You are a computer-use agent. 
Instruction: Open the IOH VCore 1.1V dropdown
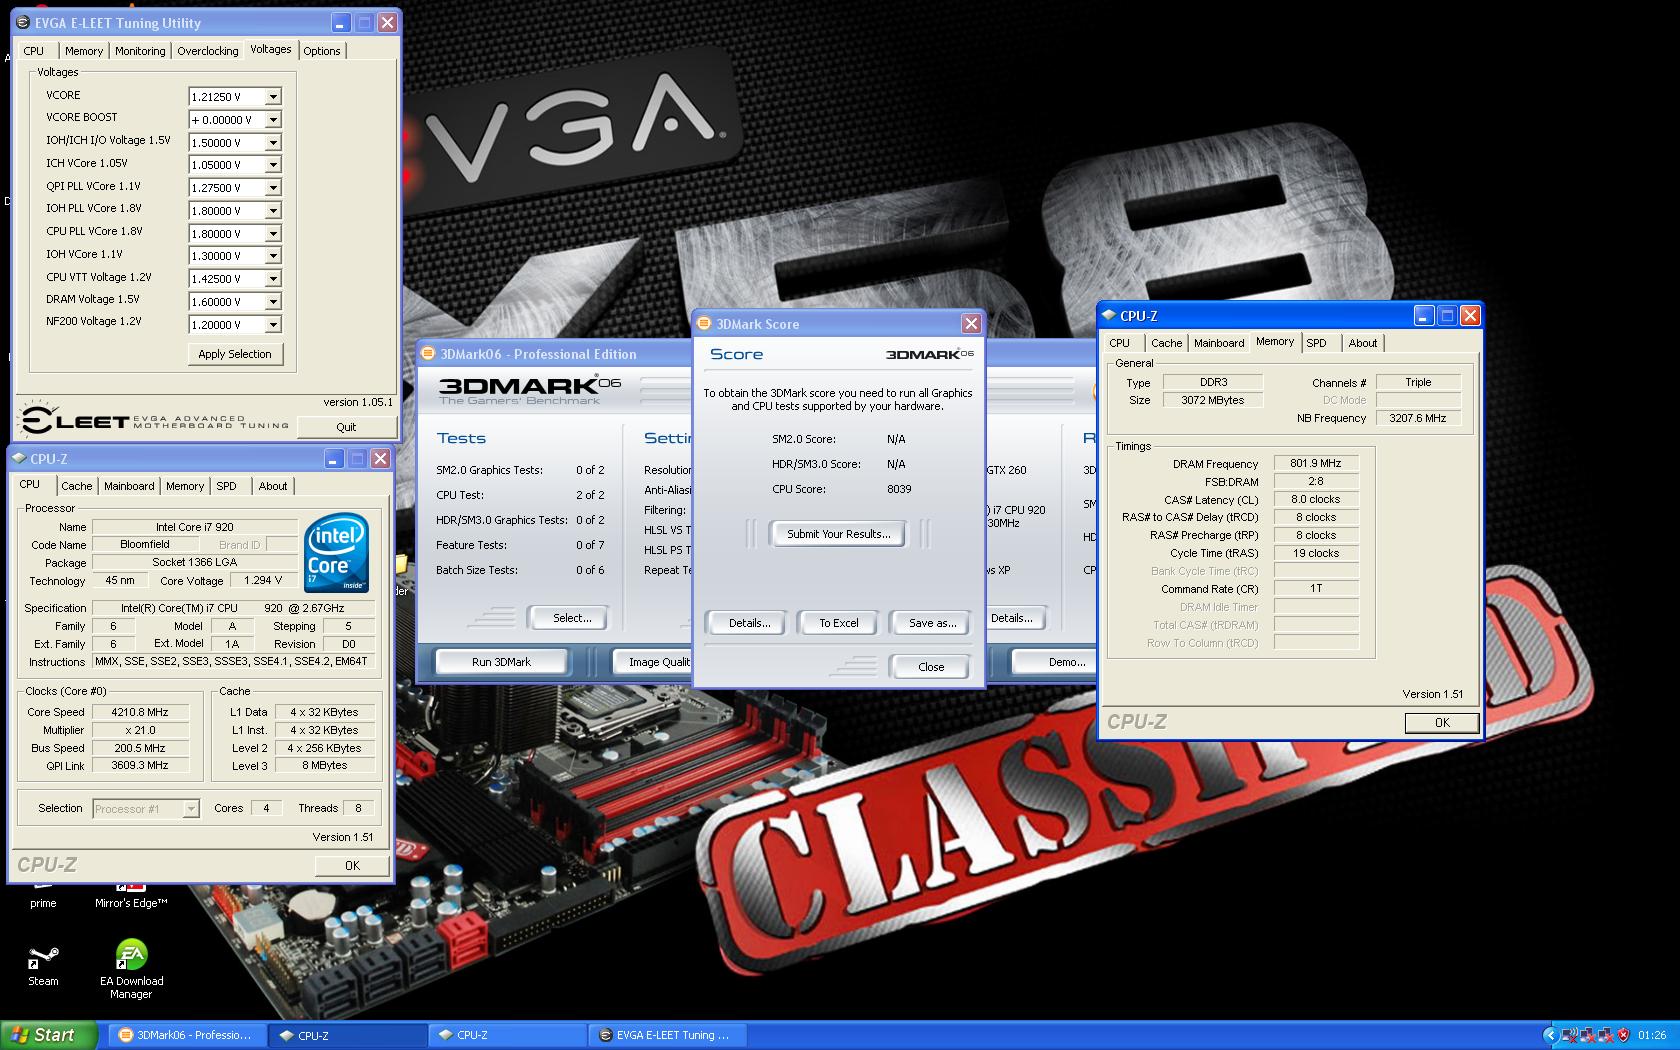[x=273, y=256]
